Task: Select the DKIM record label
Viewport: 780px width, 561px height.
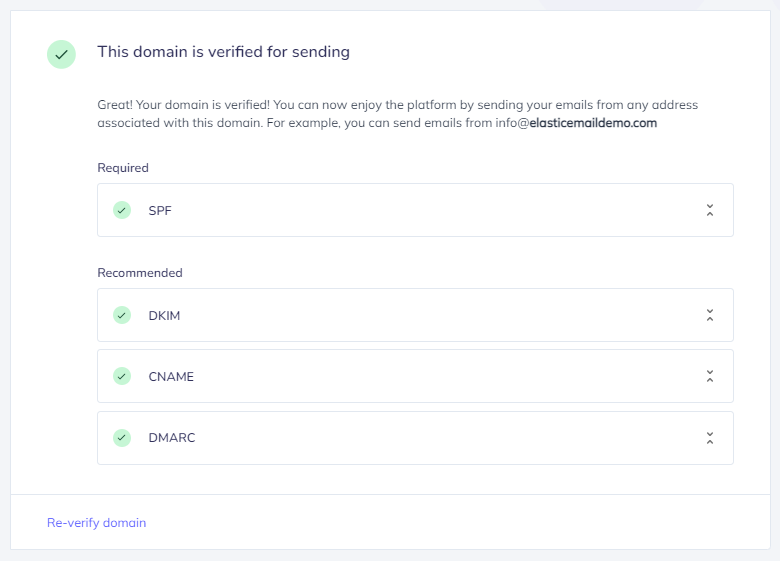Action: pyautogui.click(x=164, y=316)
